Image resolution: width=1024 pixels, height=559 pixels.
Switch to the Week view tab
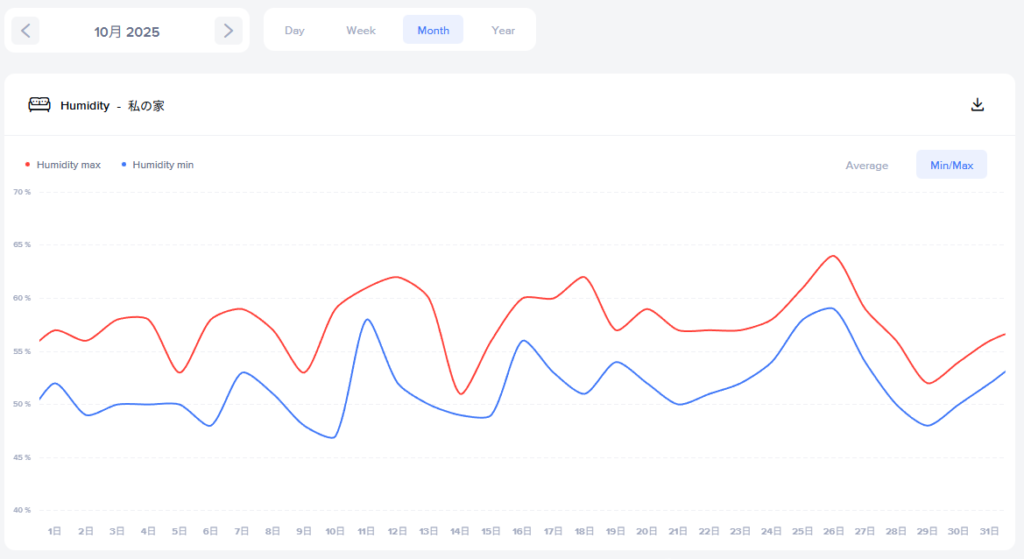(x=361, y=30)
